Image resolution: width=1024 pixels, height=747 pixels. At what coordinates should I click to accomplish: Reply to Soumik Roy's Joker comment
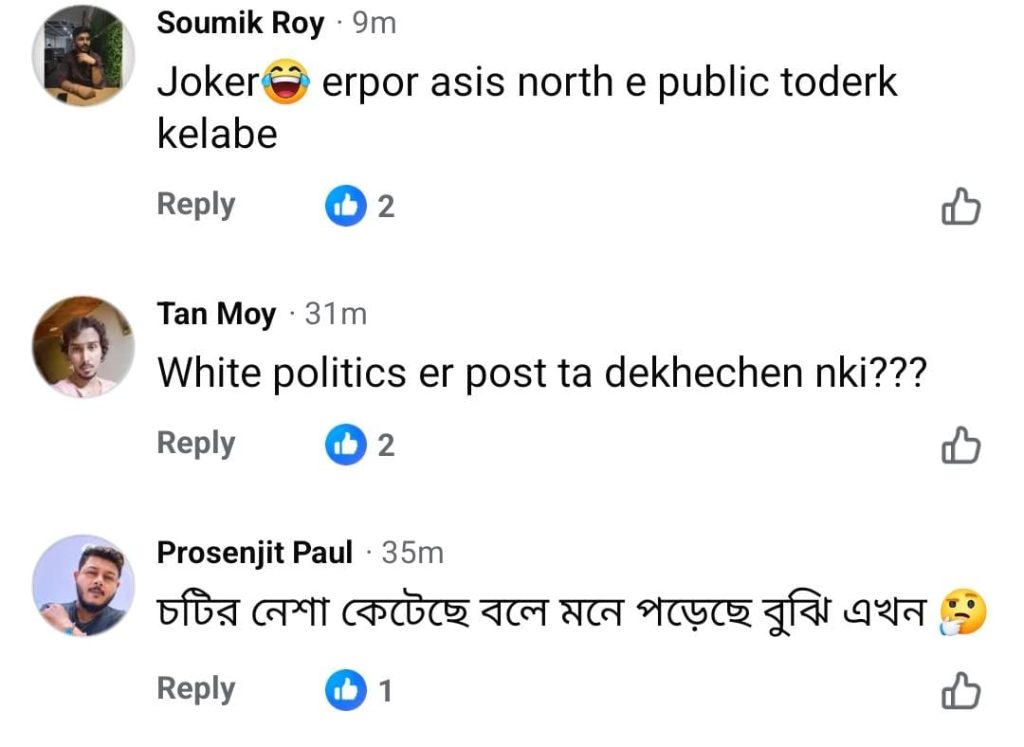point(196,205)
